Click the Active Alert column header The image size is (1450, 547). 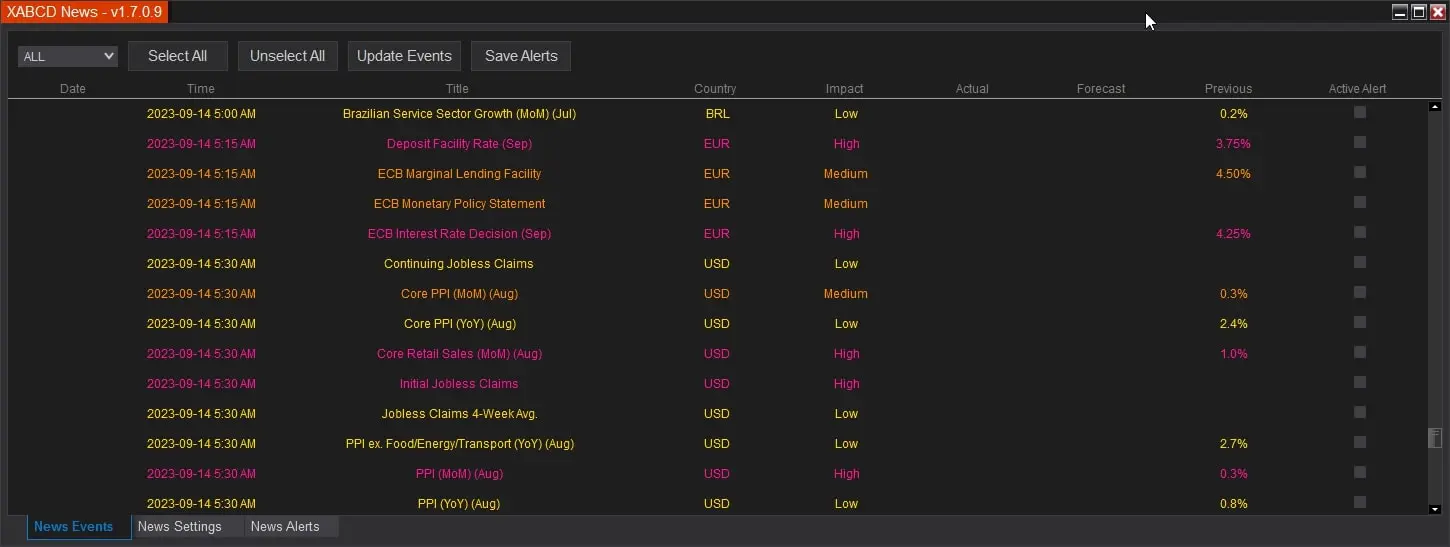pyautogui.click(x=1358, y=89)
